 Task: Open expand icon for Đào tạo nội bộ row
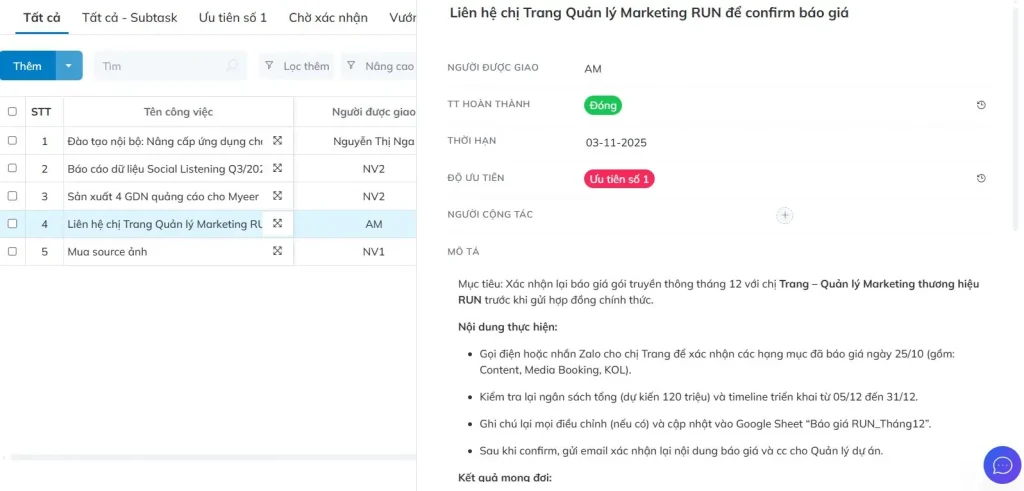click(x=278, y=140)
